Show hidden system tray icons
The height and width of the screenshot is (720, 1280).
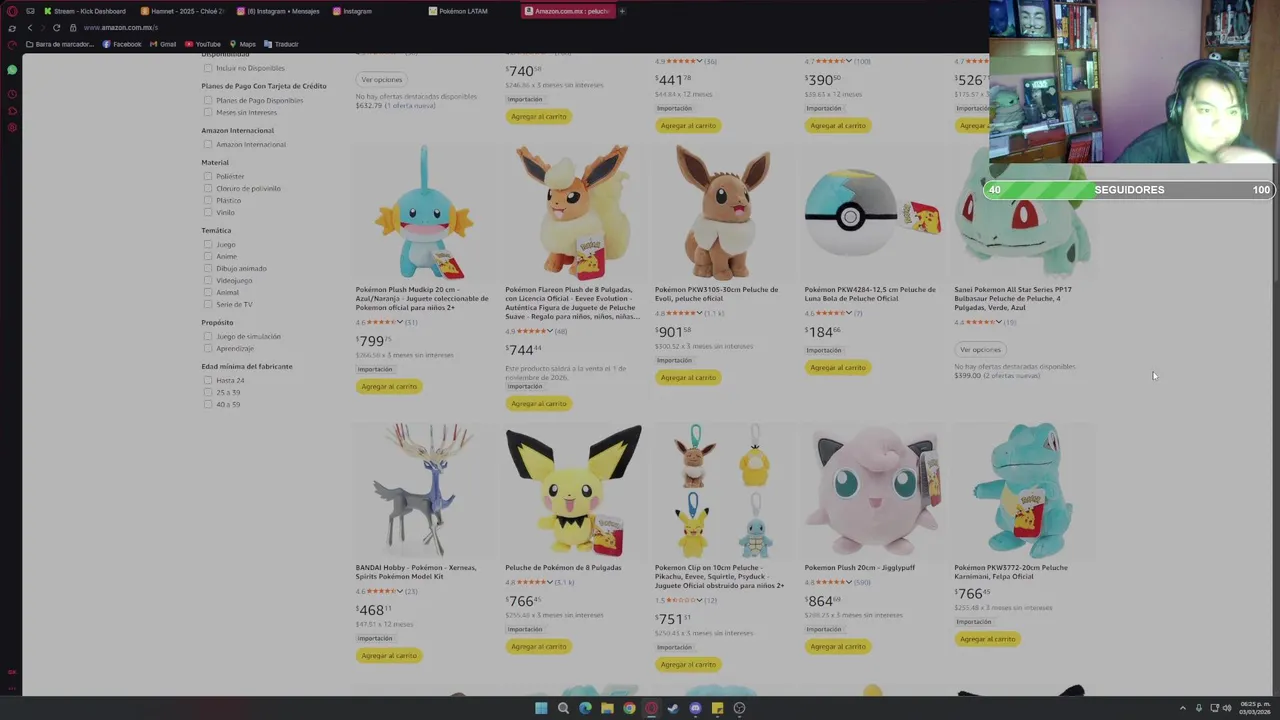click(1182, 708)
